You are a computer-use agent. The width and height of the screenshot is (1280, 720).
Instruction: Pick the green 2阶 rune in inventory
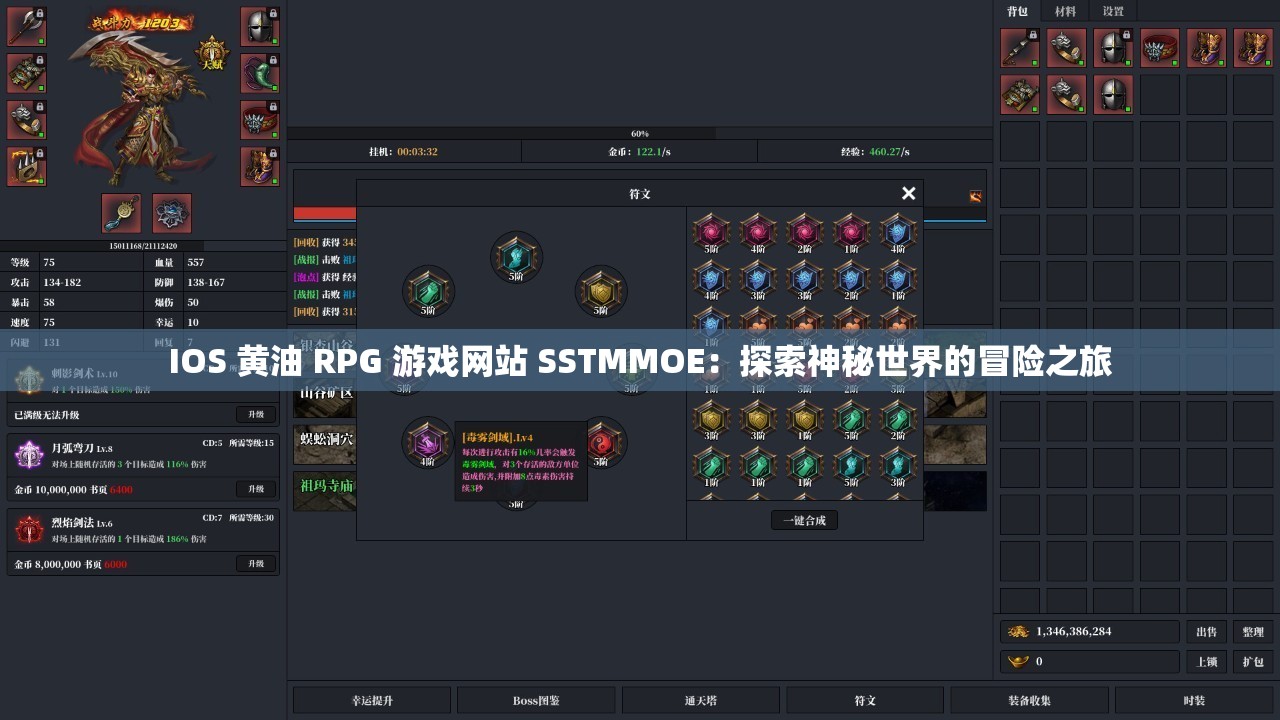899,420
